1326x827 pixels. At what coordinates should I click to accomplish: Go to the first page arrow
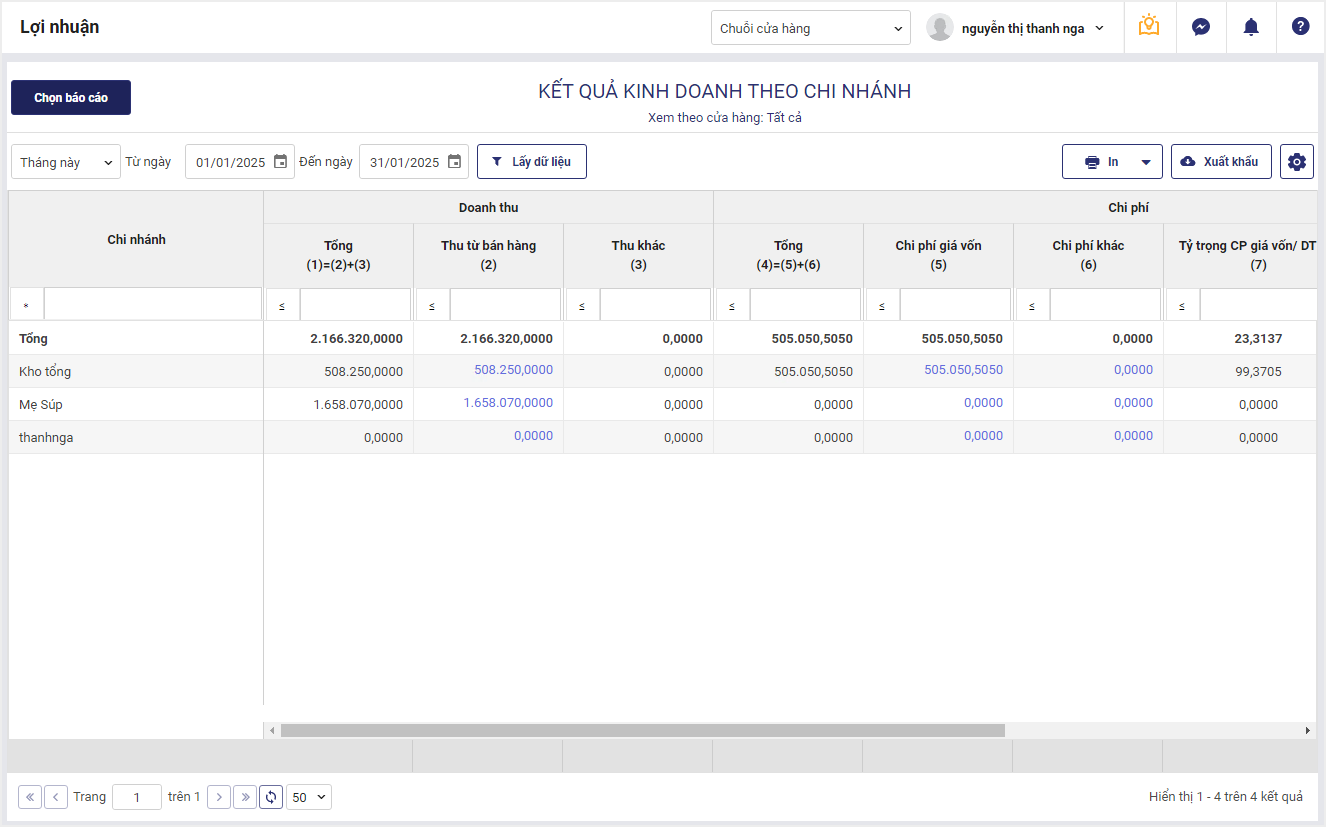[x=30, y=797]
